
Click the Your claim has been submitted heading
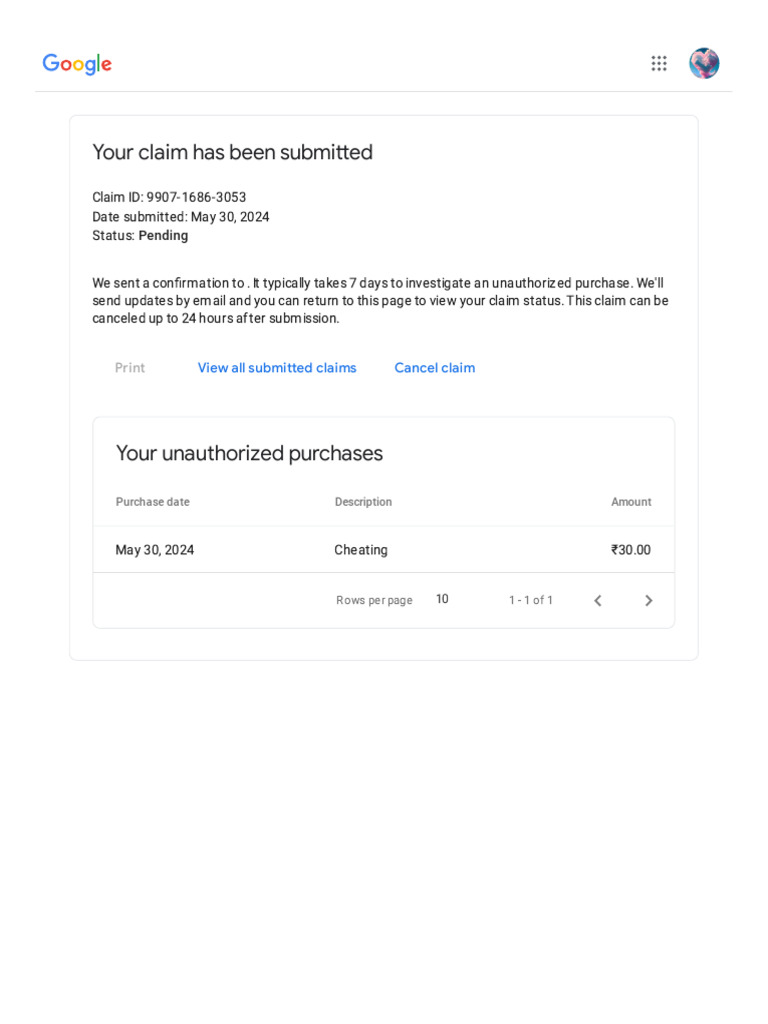[x=232, y=152]
